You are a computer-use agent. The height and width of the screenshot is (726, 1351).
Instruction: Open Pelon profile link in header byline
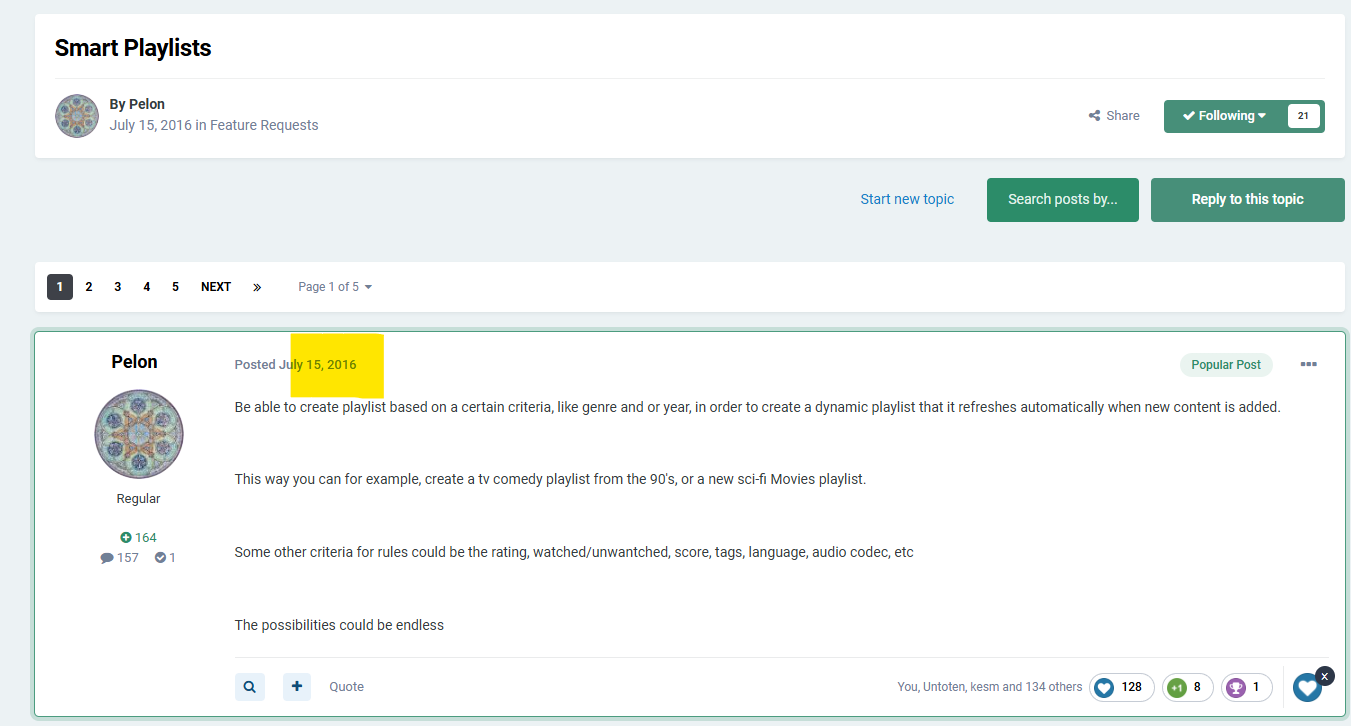147,104
